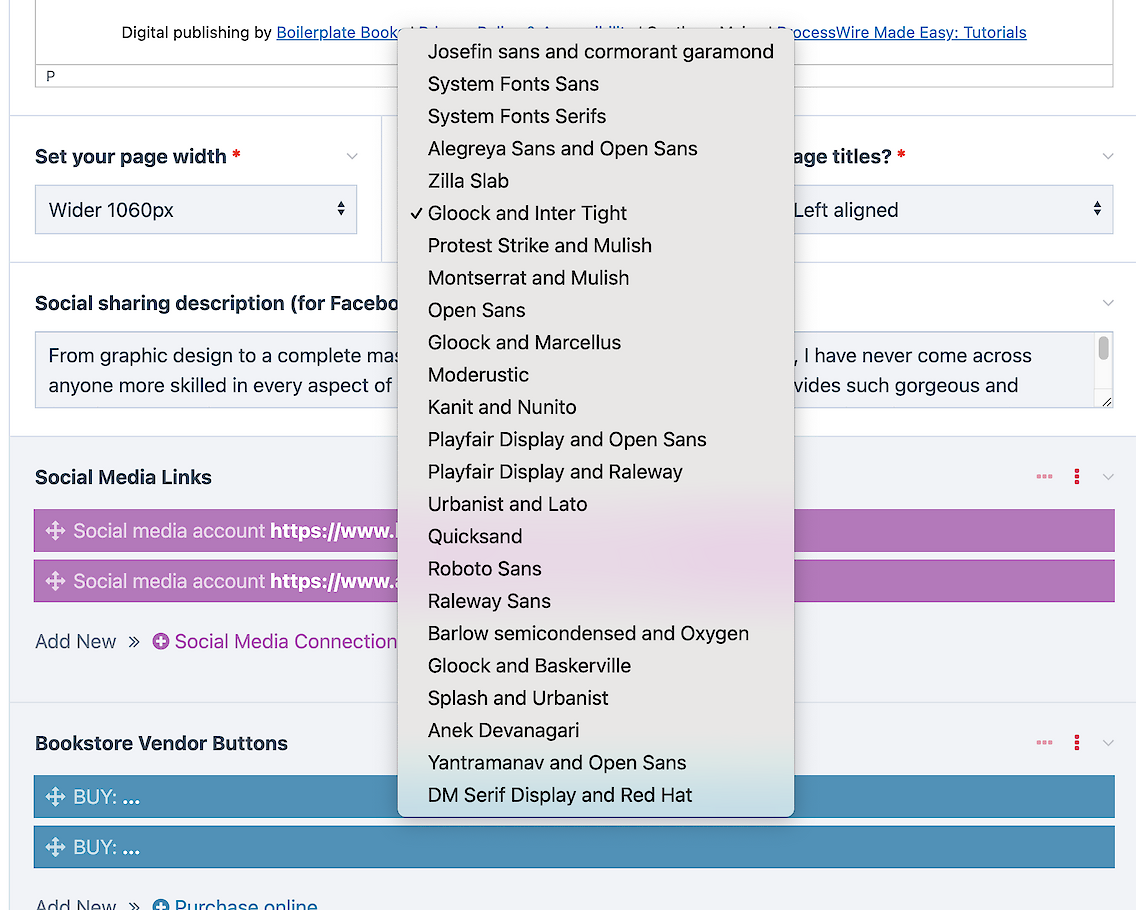Choose Playfair Display and Raleway font option
Image resolution: width=1136 pixels, height=910 pixels.
click(555, 472)
